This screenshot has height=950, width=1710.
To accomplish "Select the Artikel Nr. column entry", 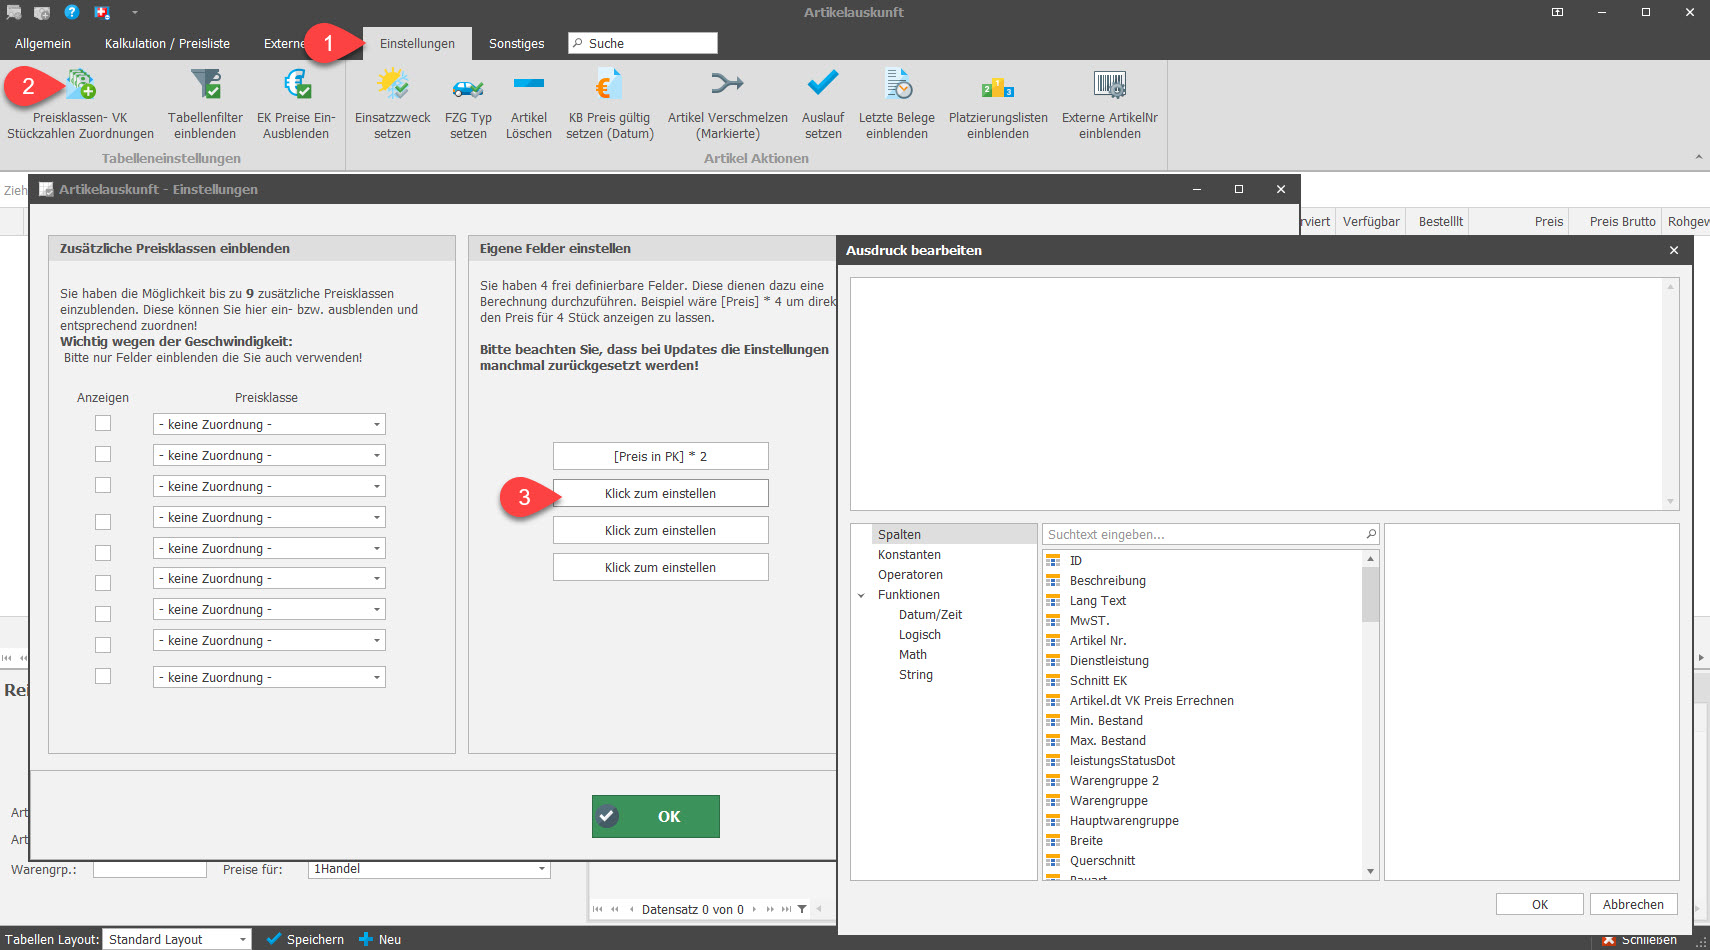I will (x=1202, y=640).
